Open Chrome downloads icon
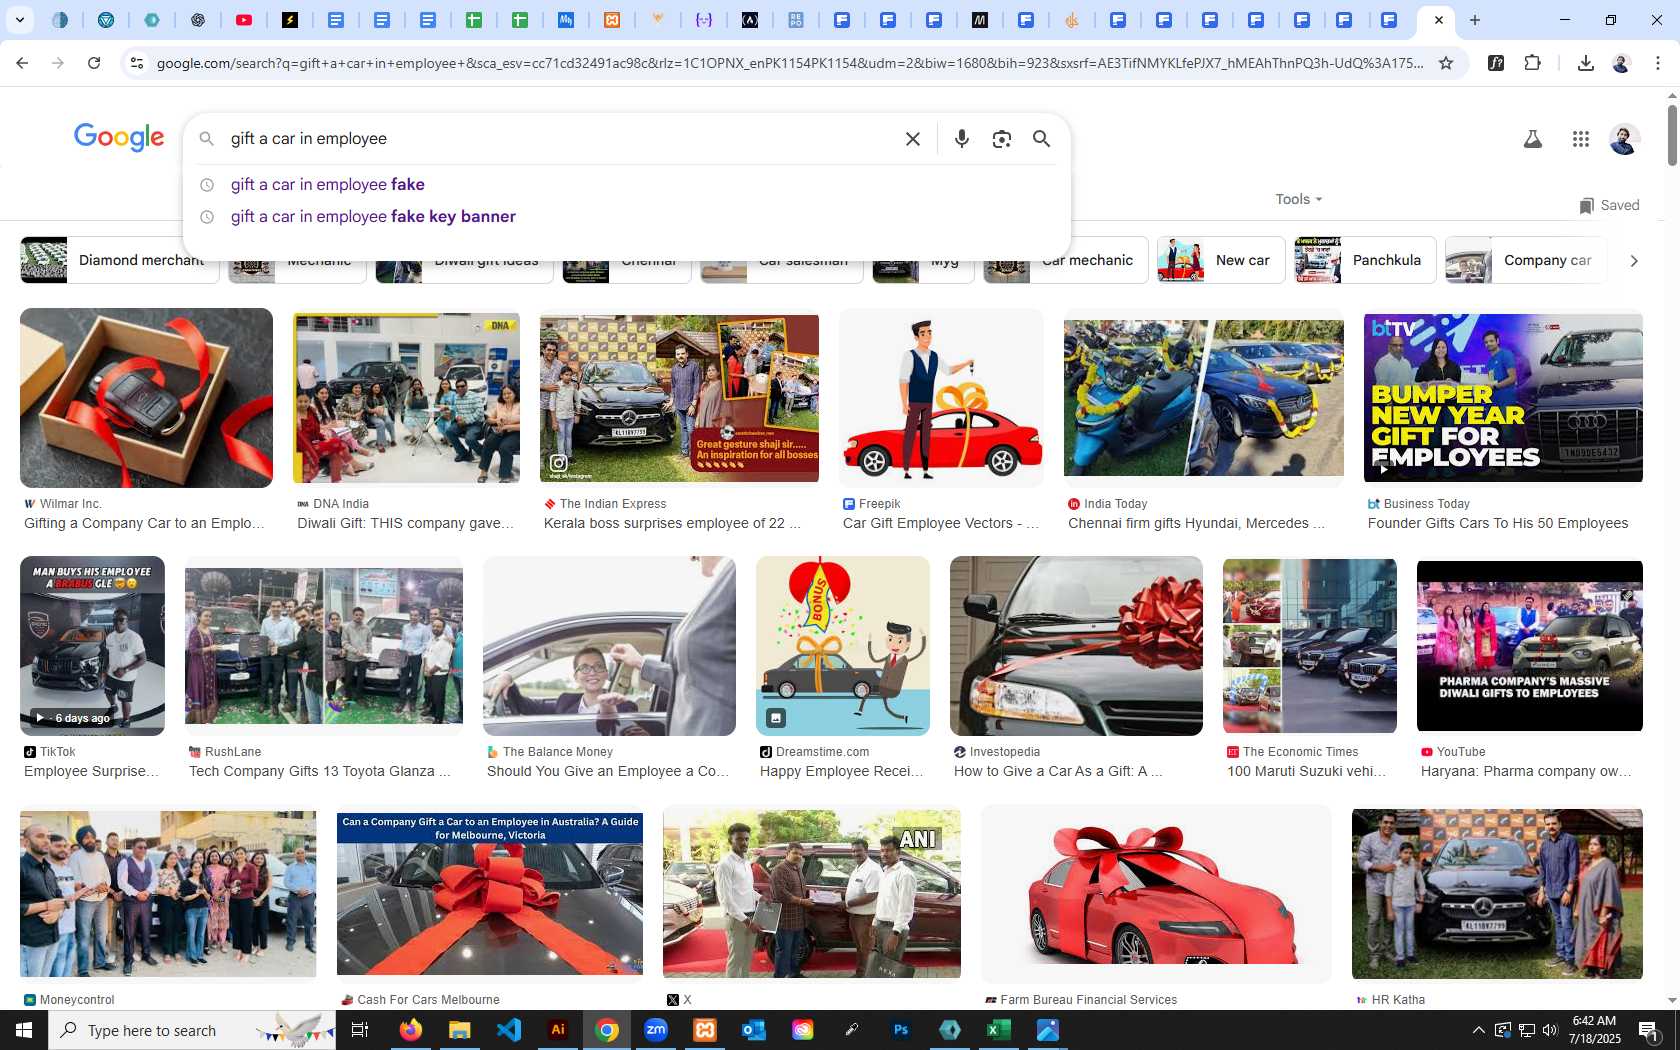 (1585, 63)
